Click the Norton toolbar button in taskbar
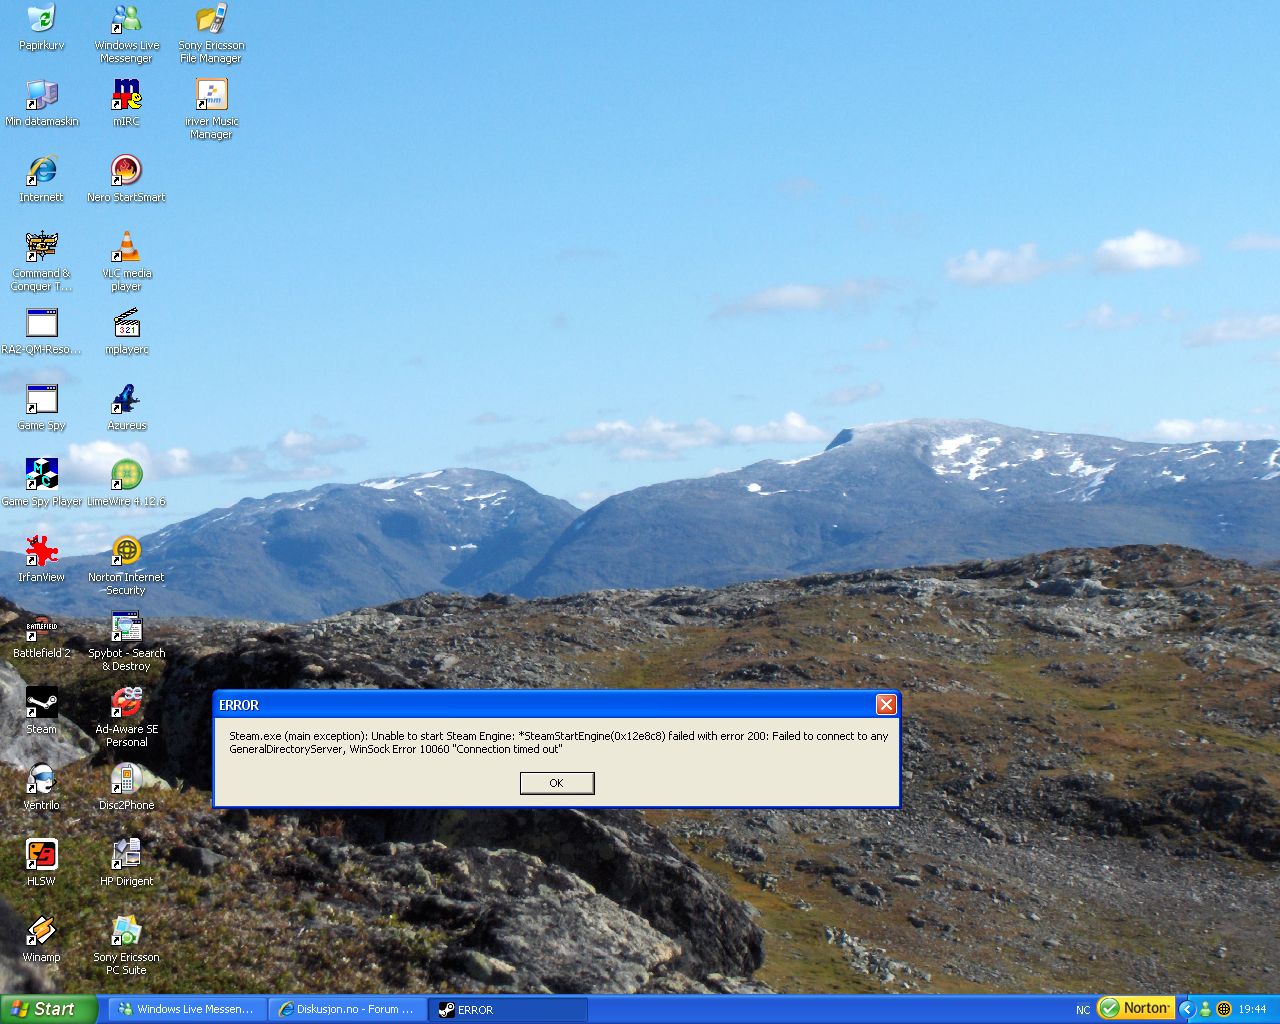The image size is (1280, 1024). (1135, 1008)
